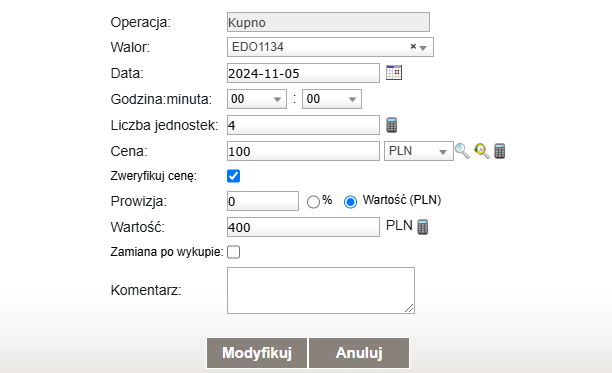Open the calculator icon beside Wartość PLN
Screen dimensions: 612x373
pyautogui.click(x=422, y=227)
